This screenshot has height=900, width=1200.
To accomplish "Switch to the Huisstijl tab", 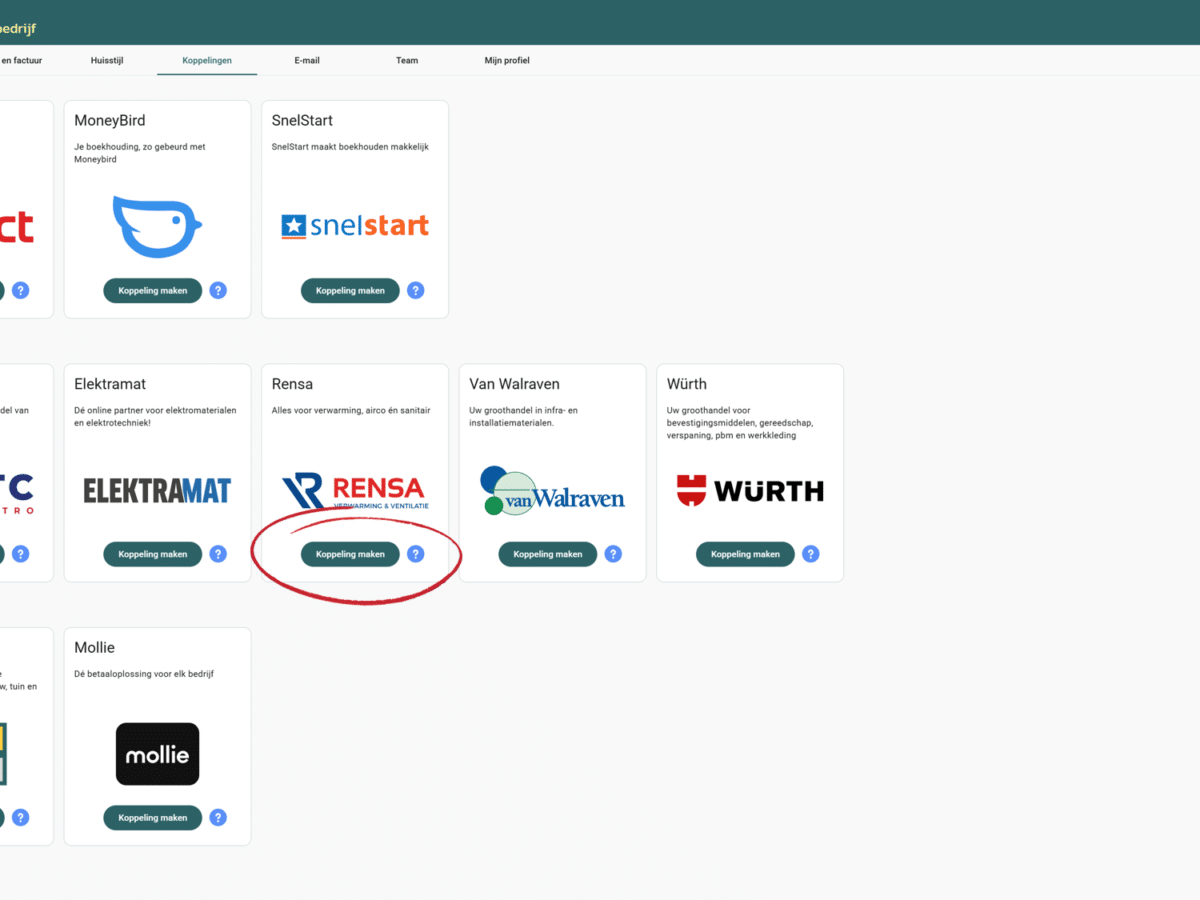I will pyautogui.click(x=107, y=60).
